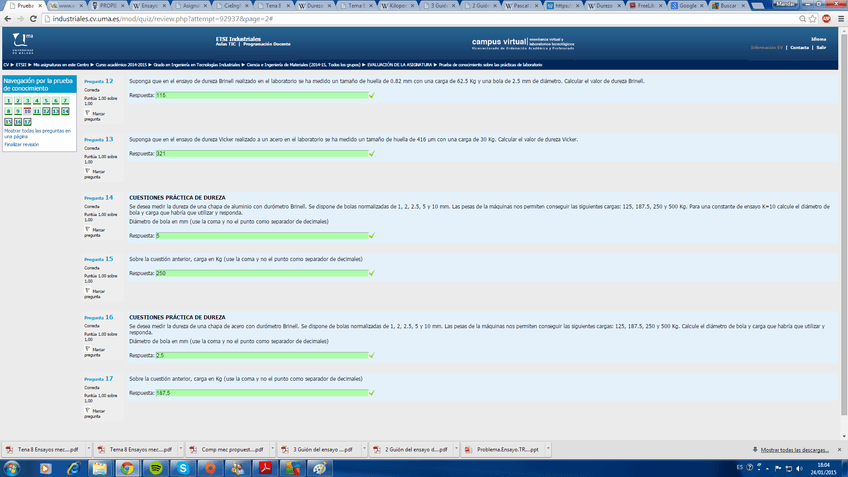Expand options for Comp mec propuest download
The height and width of the screenshot is (477, 848).
point(272,449)
